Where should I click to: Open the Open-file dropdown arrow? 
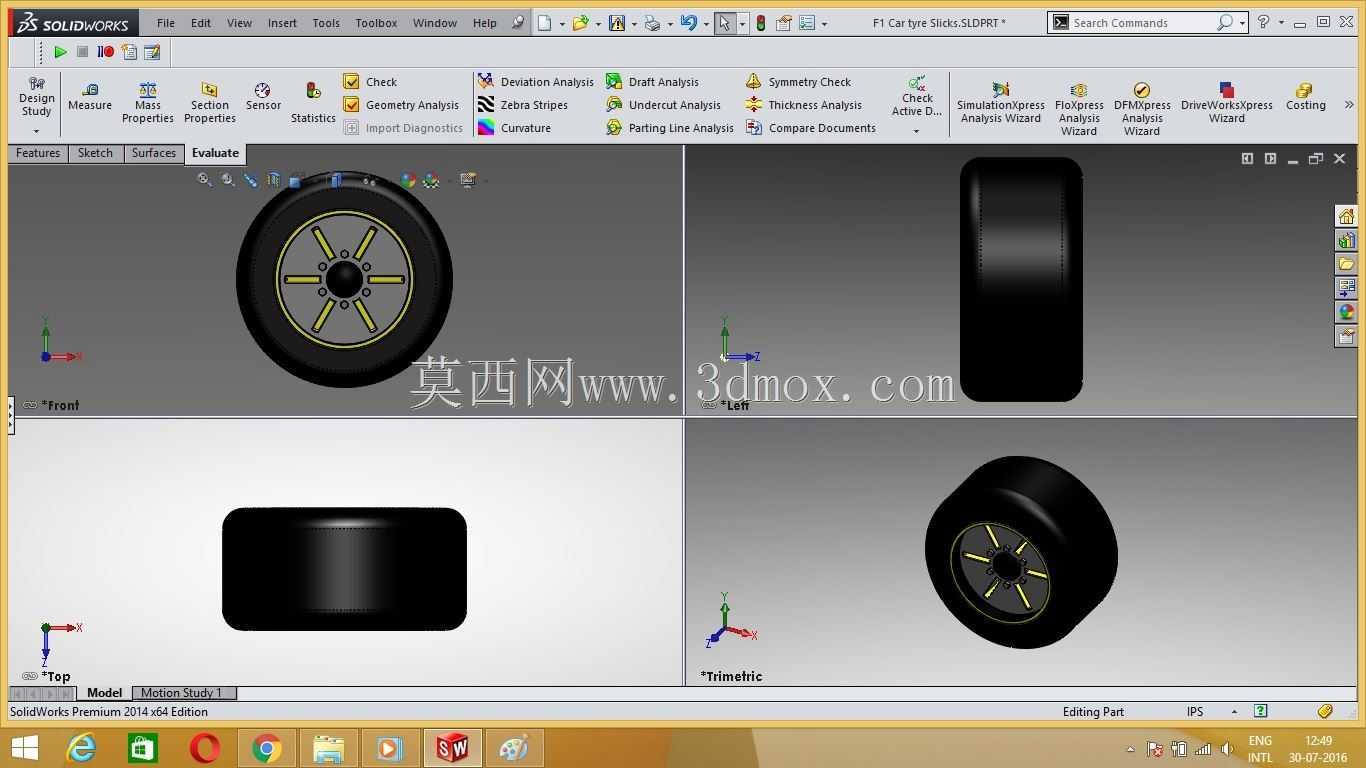(x=598, y=23)
